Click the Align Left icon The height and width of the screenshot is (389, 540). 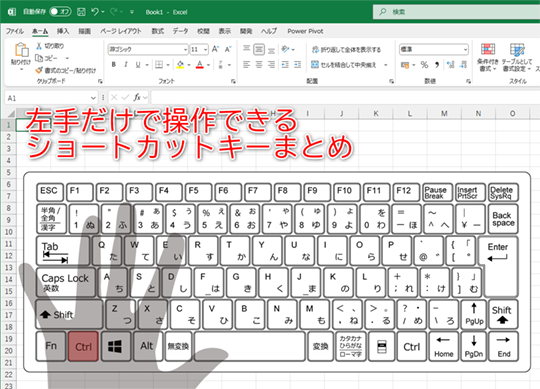[247, 64]
